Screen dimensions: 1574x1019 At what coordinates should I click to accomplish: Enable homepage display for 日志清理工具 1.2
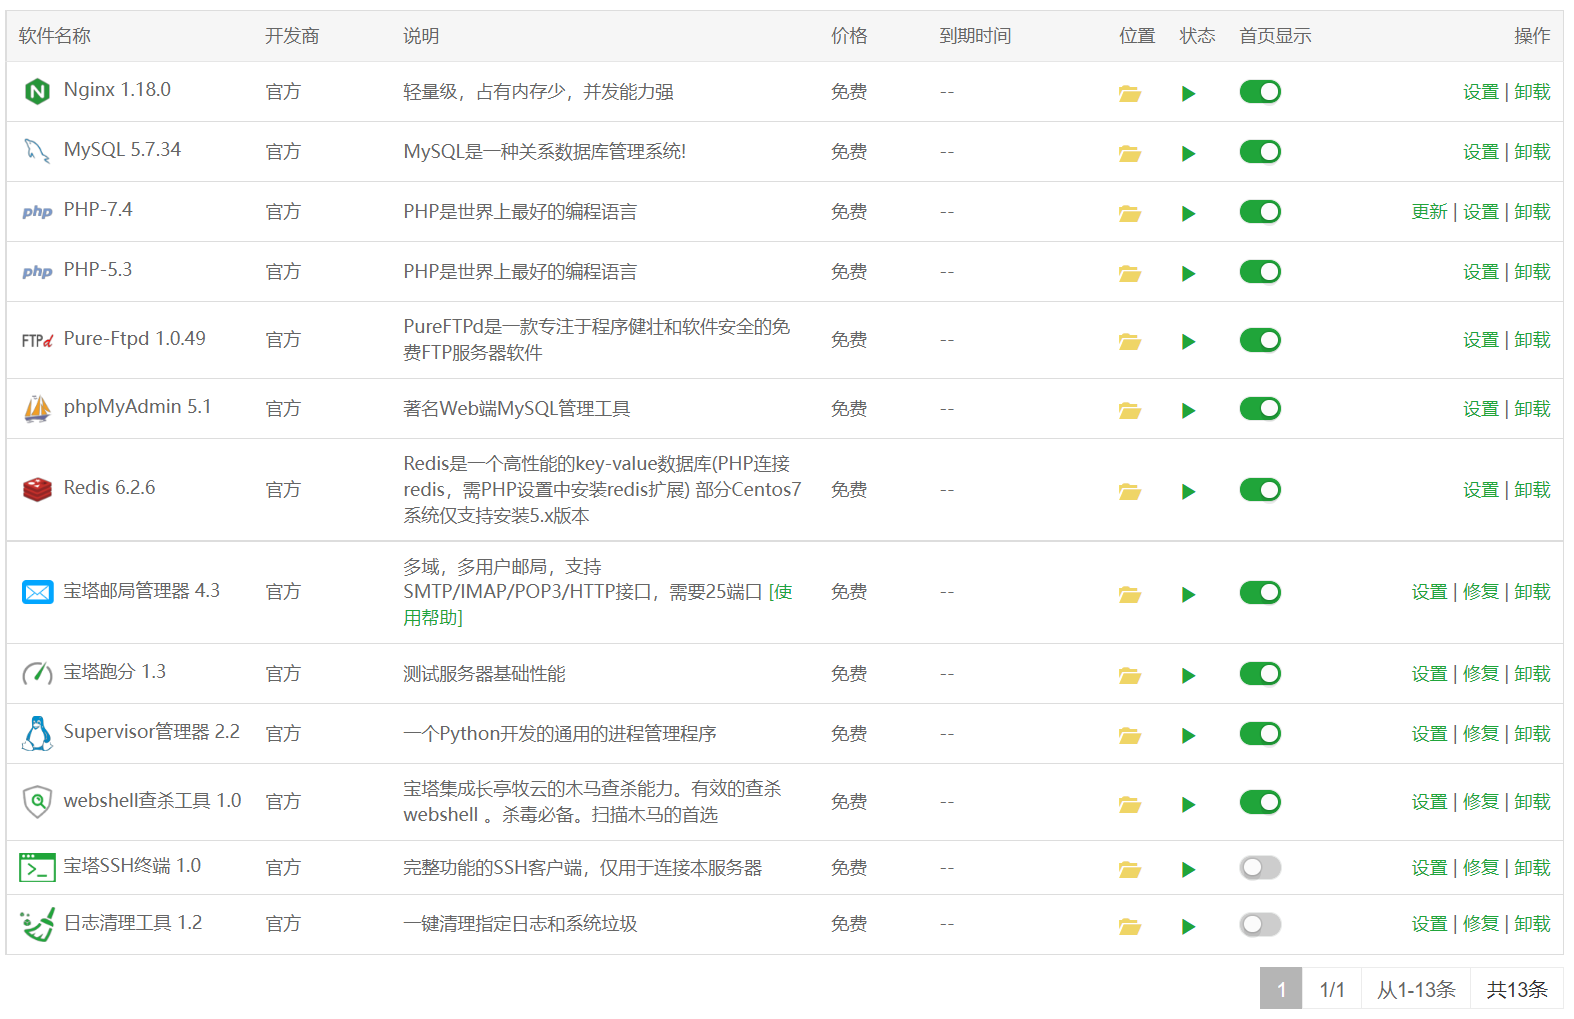[x=1260, y=925]
